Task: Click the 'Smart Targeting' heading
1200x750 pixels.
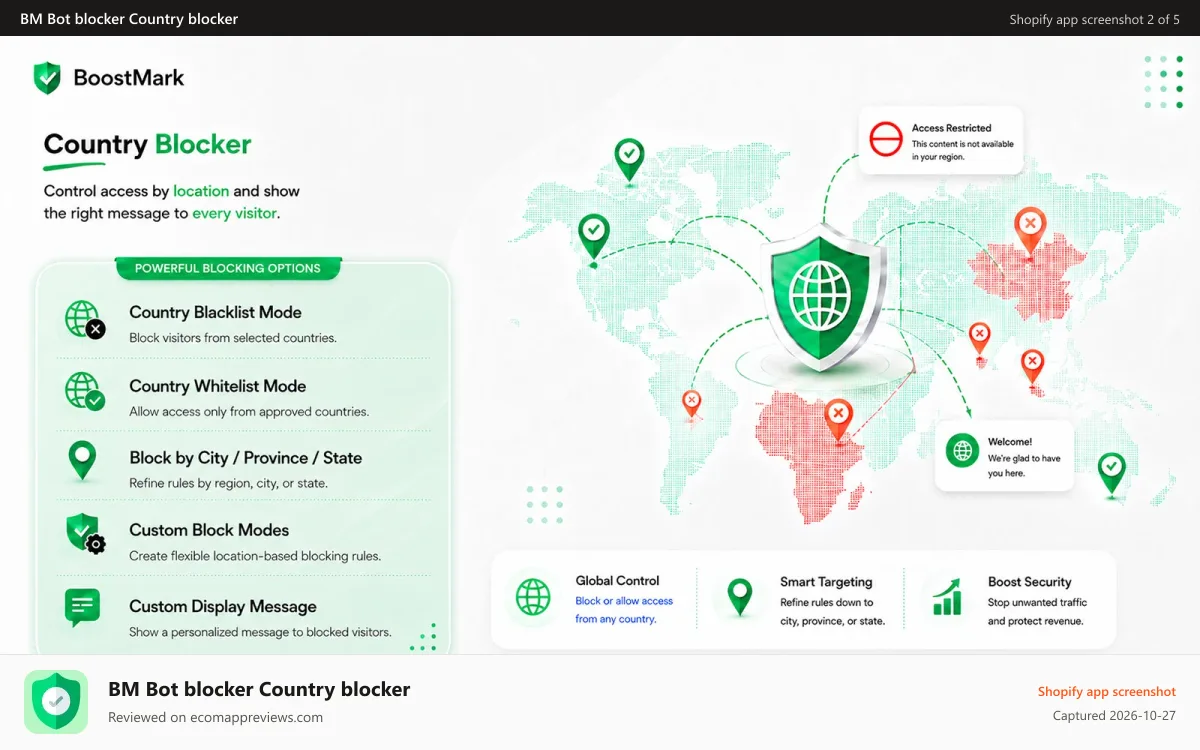Action: (826, 581)
